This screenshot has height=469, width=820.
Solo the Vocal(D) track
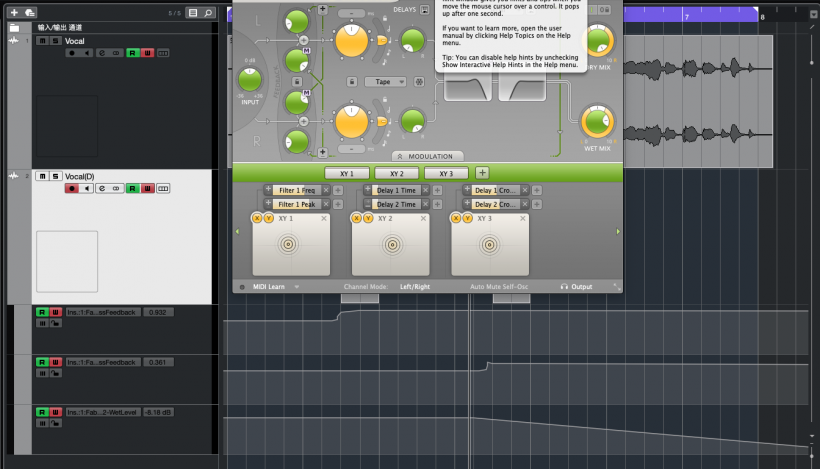tap(55, 176)
